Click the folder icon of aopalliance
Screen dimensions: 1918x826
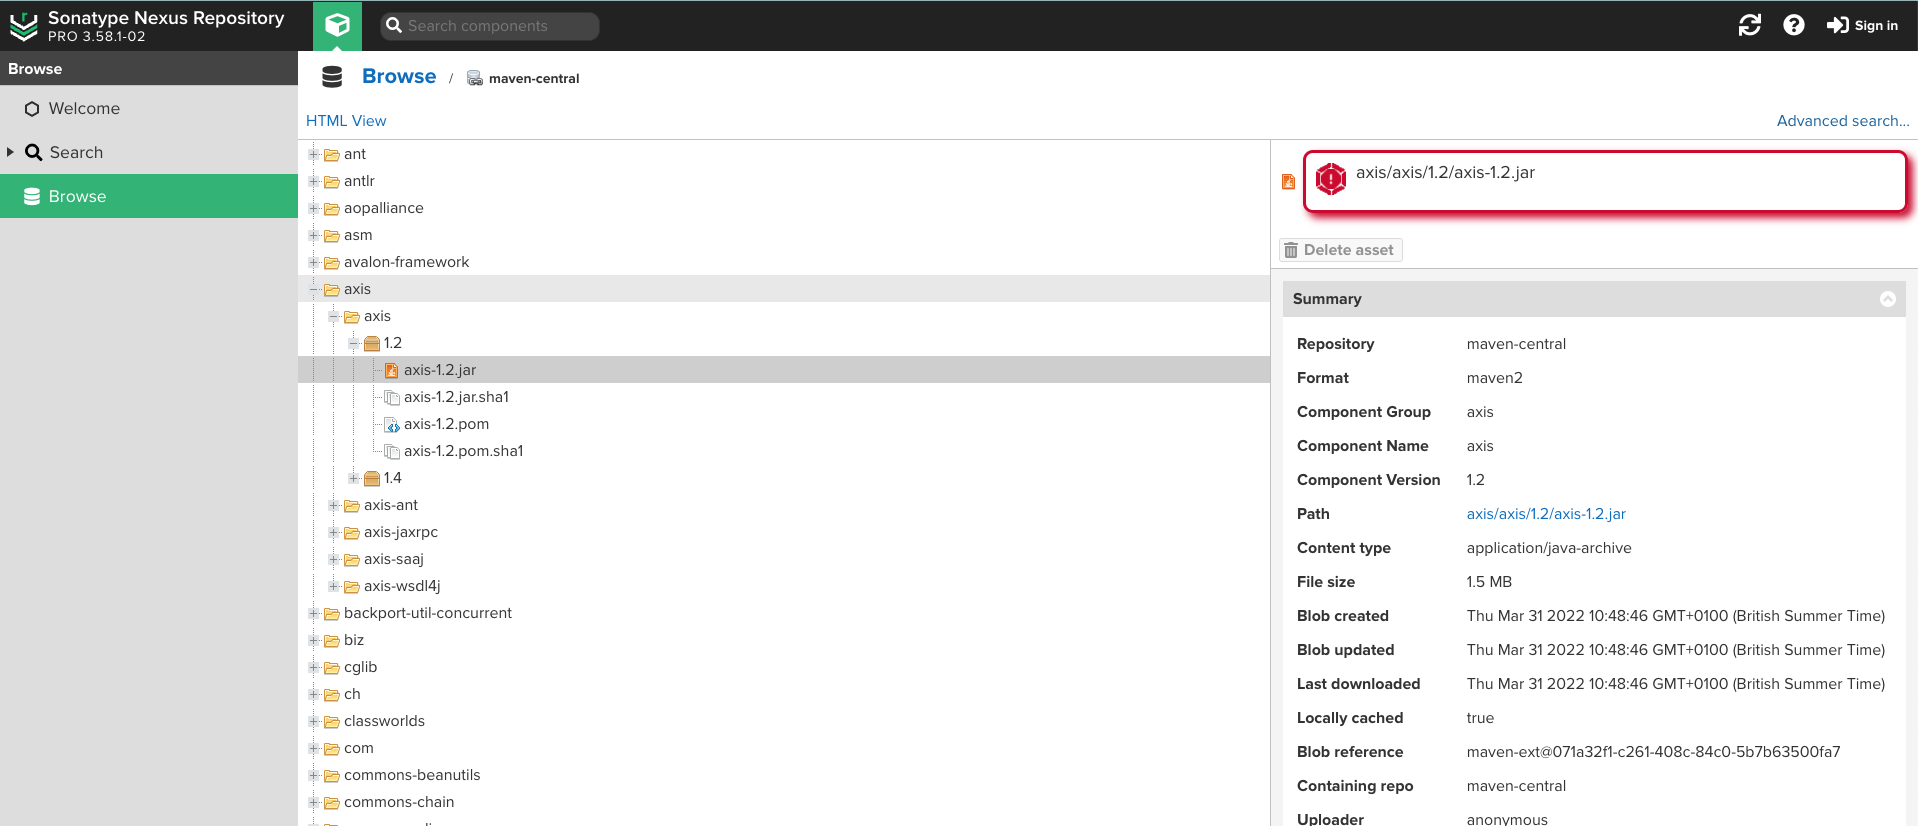point(332,209)
